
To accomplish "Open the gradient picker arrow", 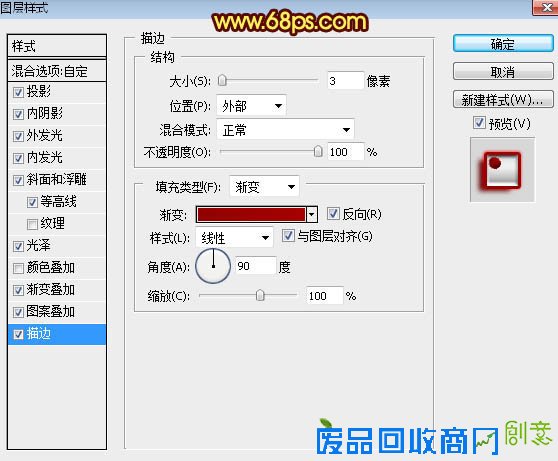I will point(312,215).
